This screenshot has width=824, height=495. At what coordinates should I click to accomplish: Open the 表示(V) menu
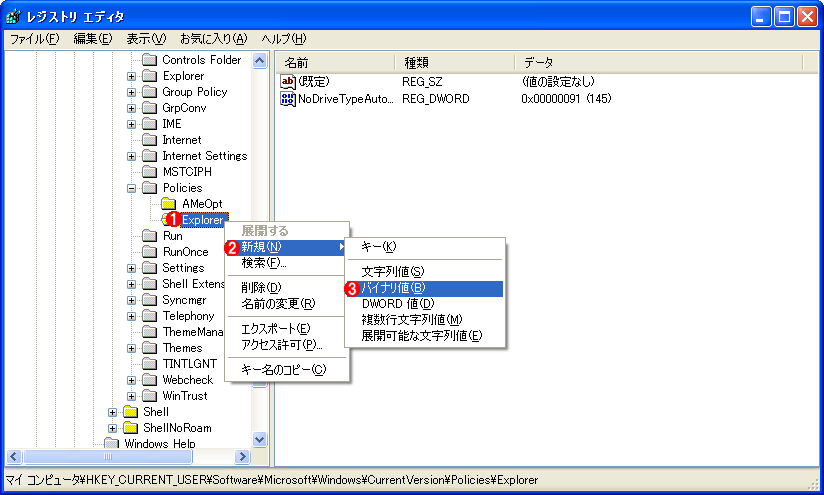coord(146,39)
